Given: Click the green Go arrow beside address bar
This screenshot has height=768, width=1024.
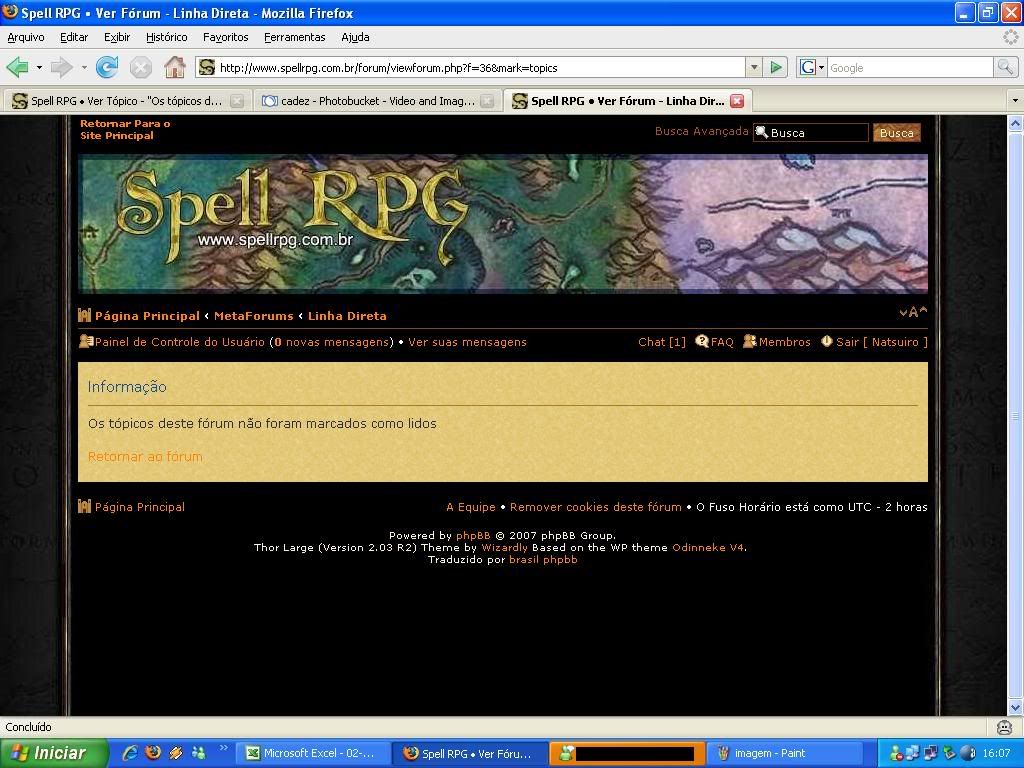Looking at the screenshot, I should pyautogui.click(x=776, y=67).
